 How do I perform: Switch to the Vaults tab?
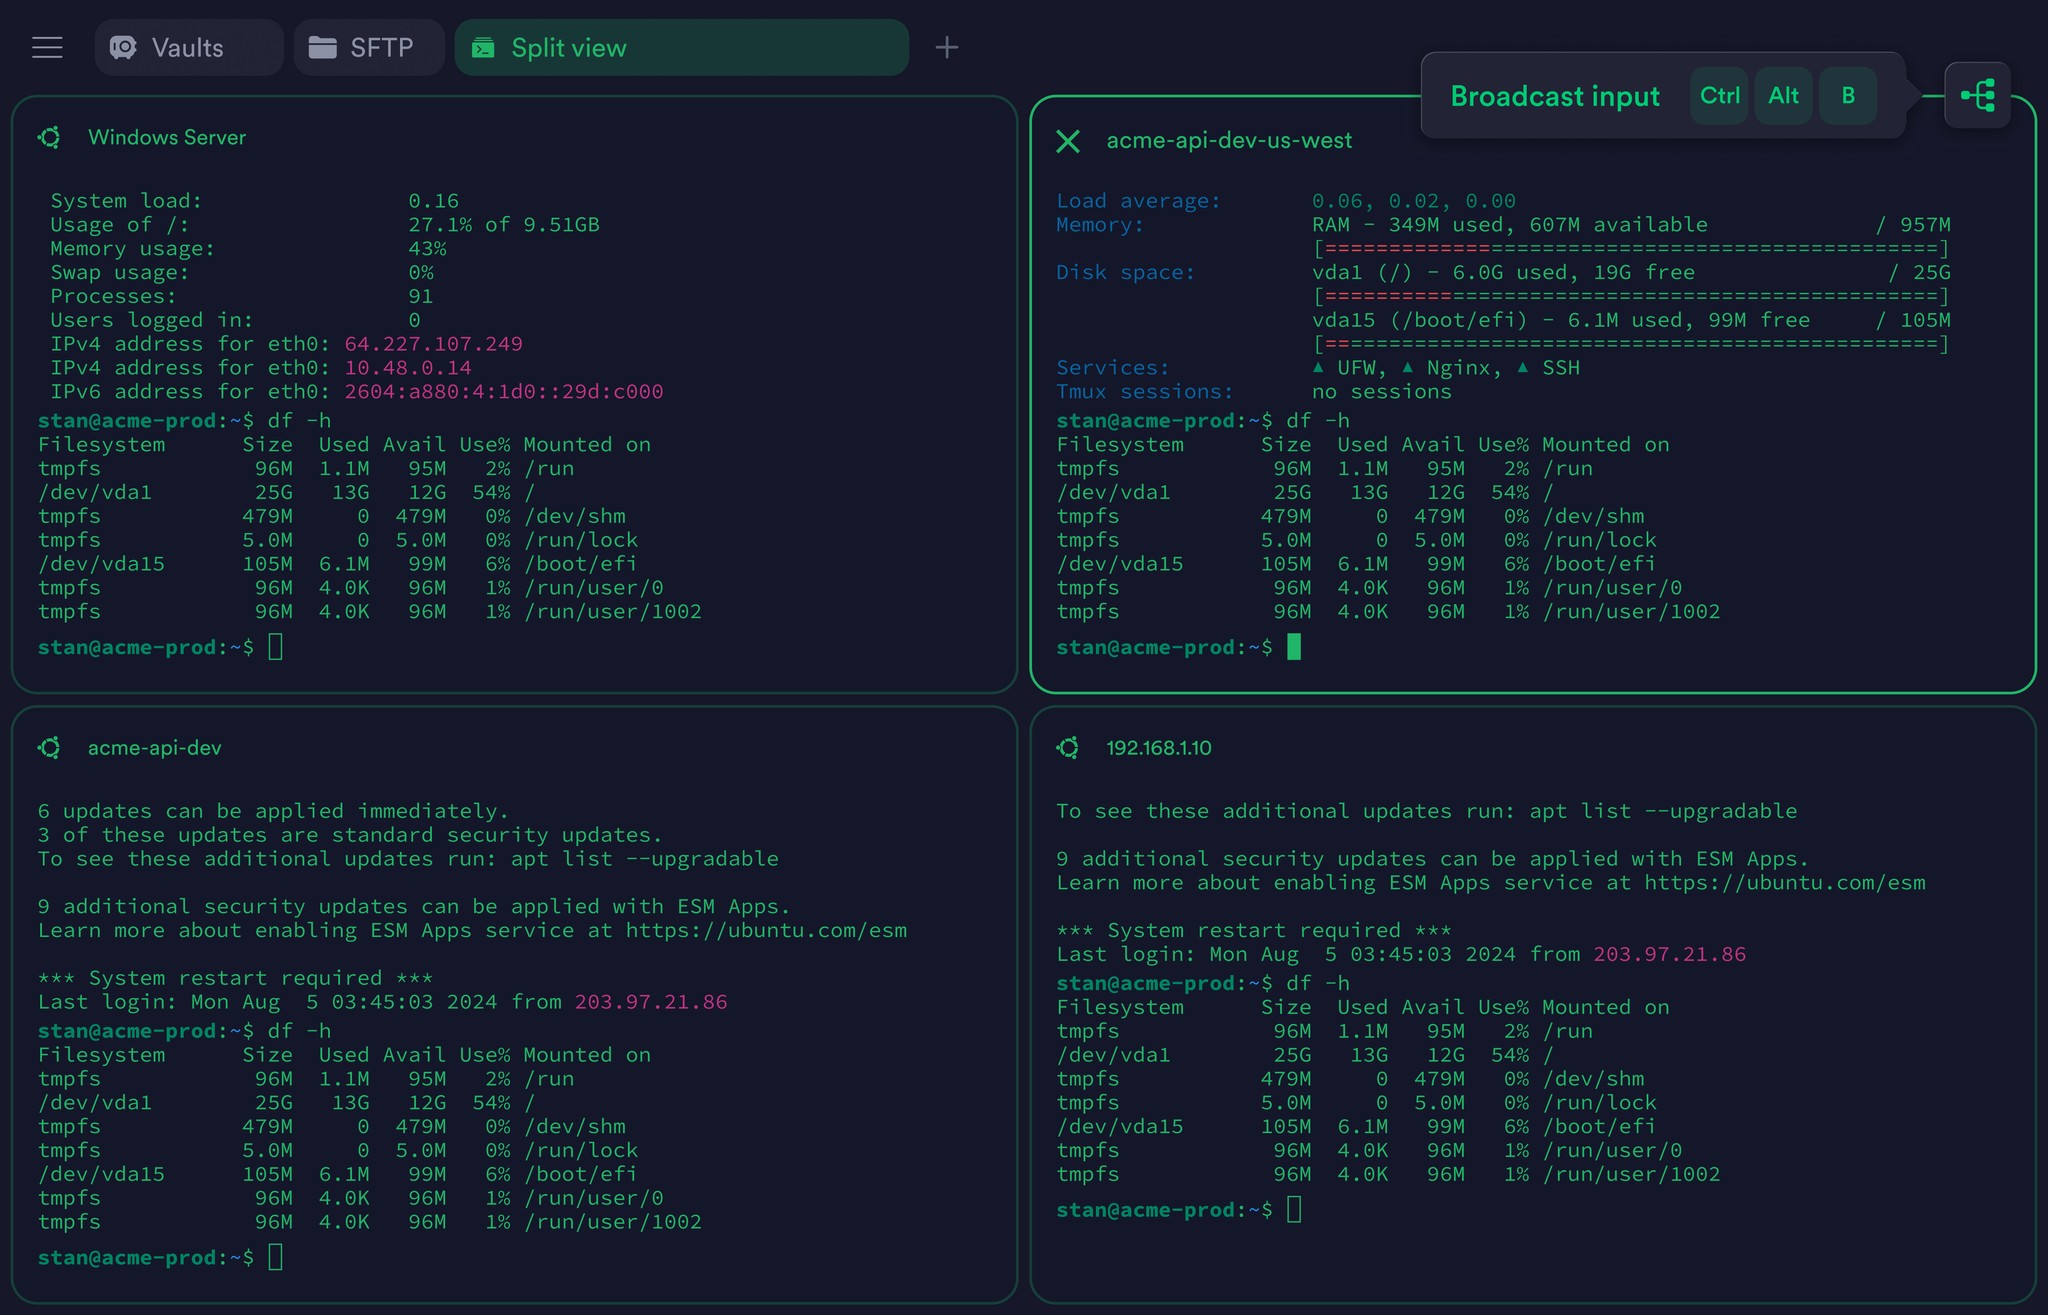tap(188, 46)
